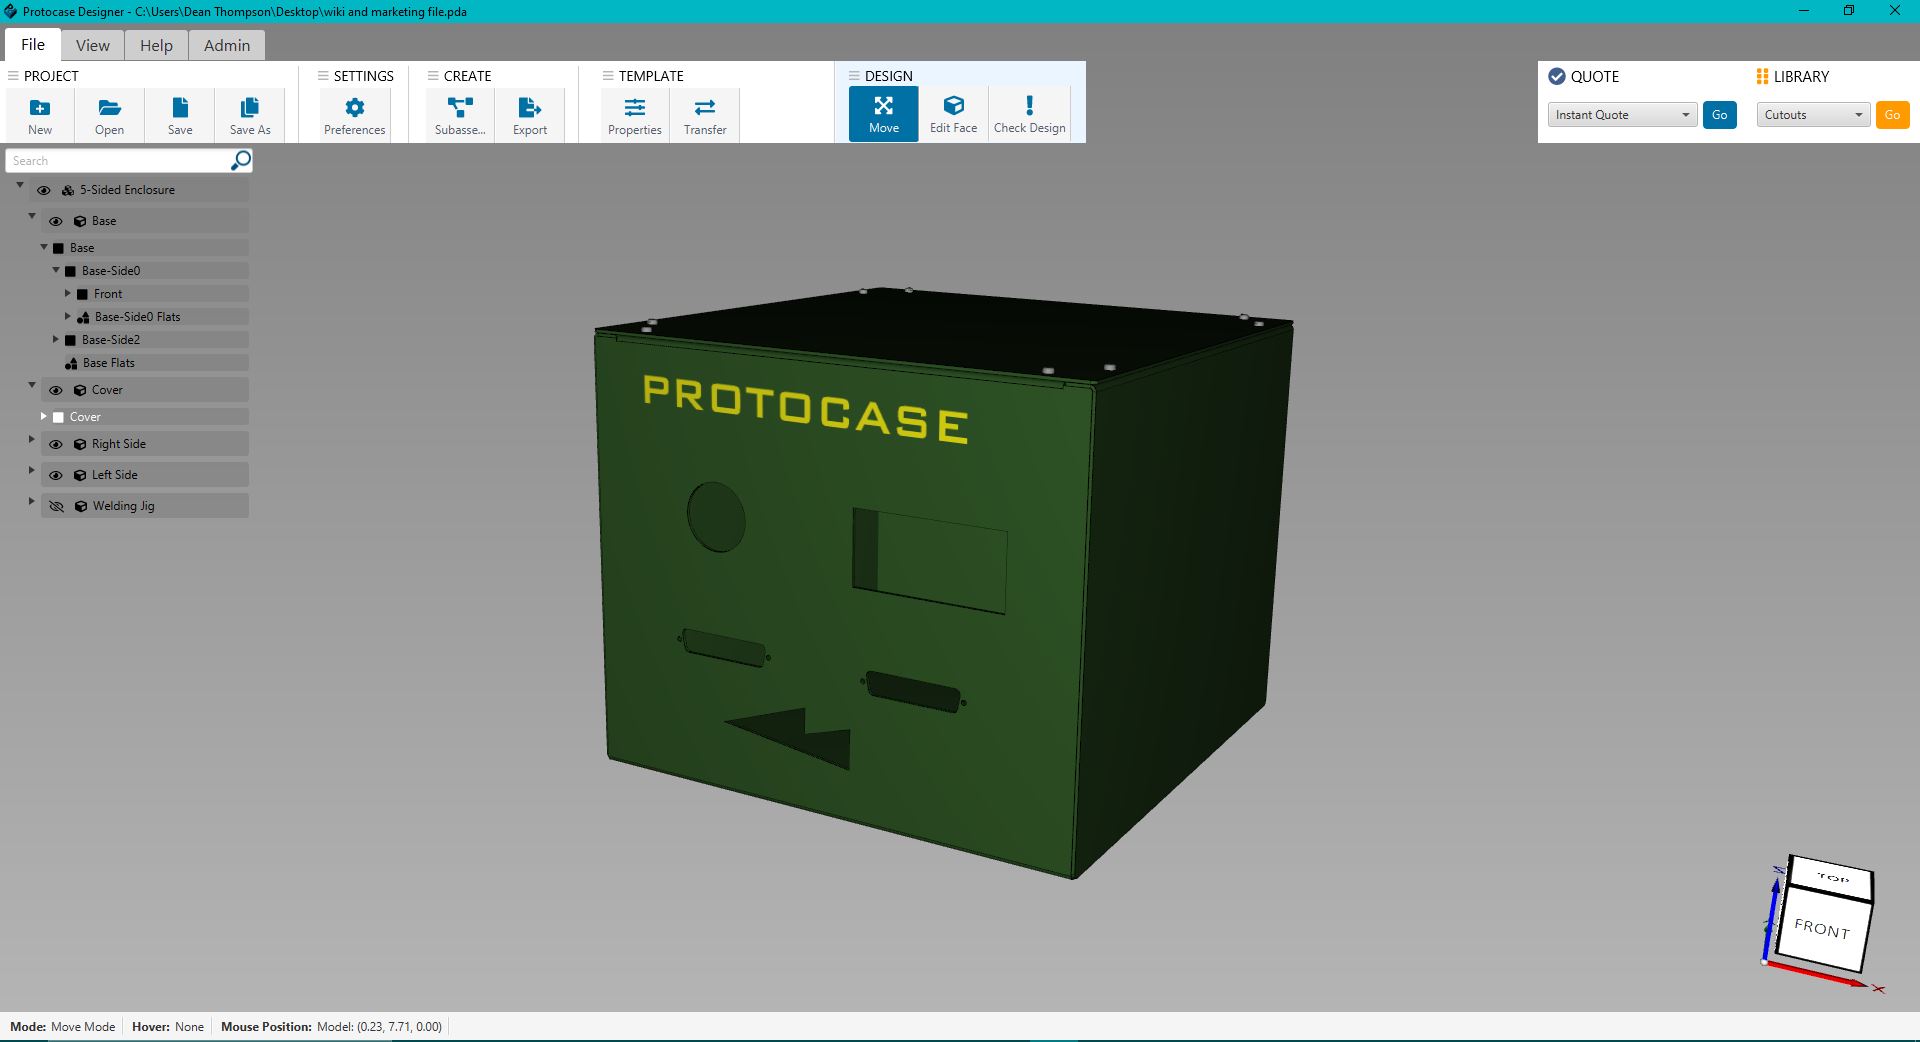Screen dimensions: 1920x1042
Task: Select the Base Flats tree item
Action: (156, 363)
